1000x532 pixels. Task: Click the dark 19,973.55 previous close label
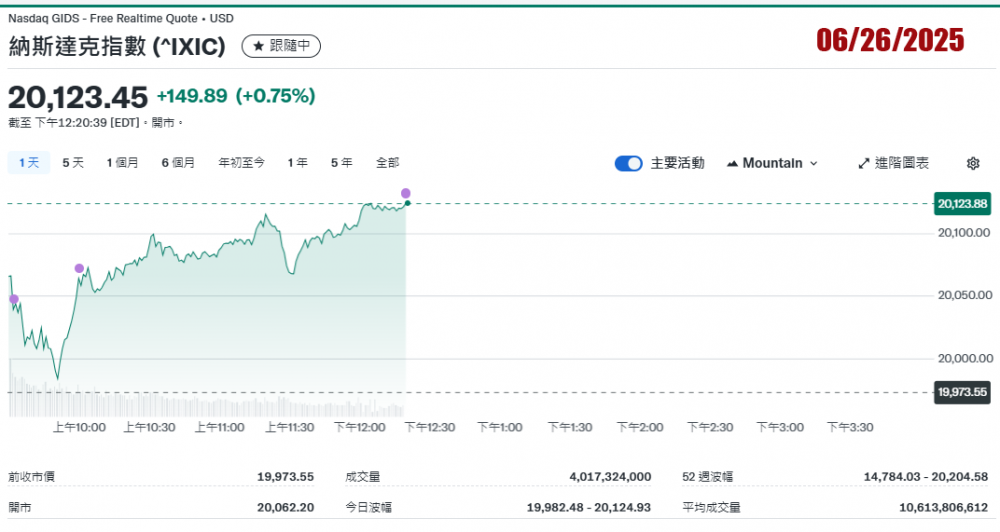(x=962, y=391)
